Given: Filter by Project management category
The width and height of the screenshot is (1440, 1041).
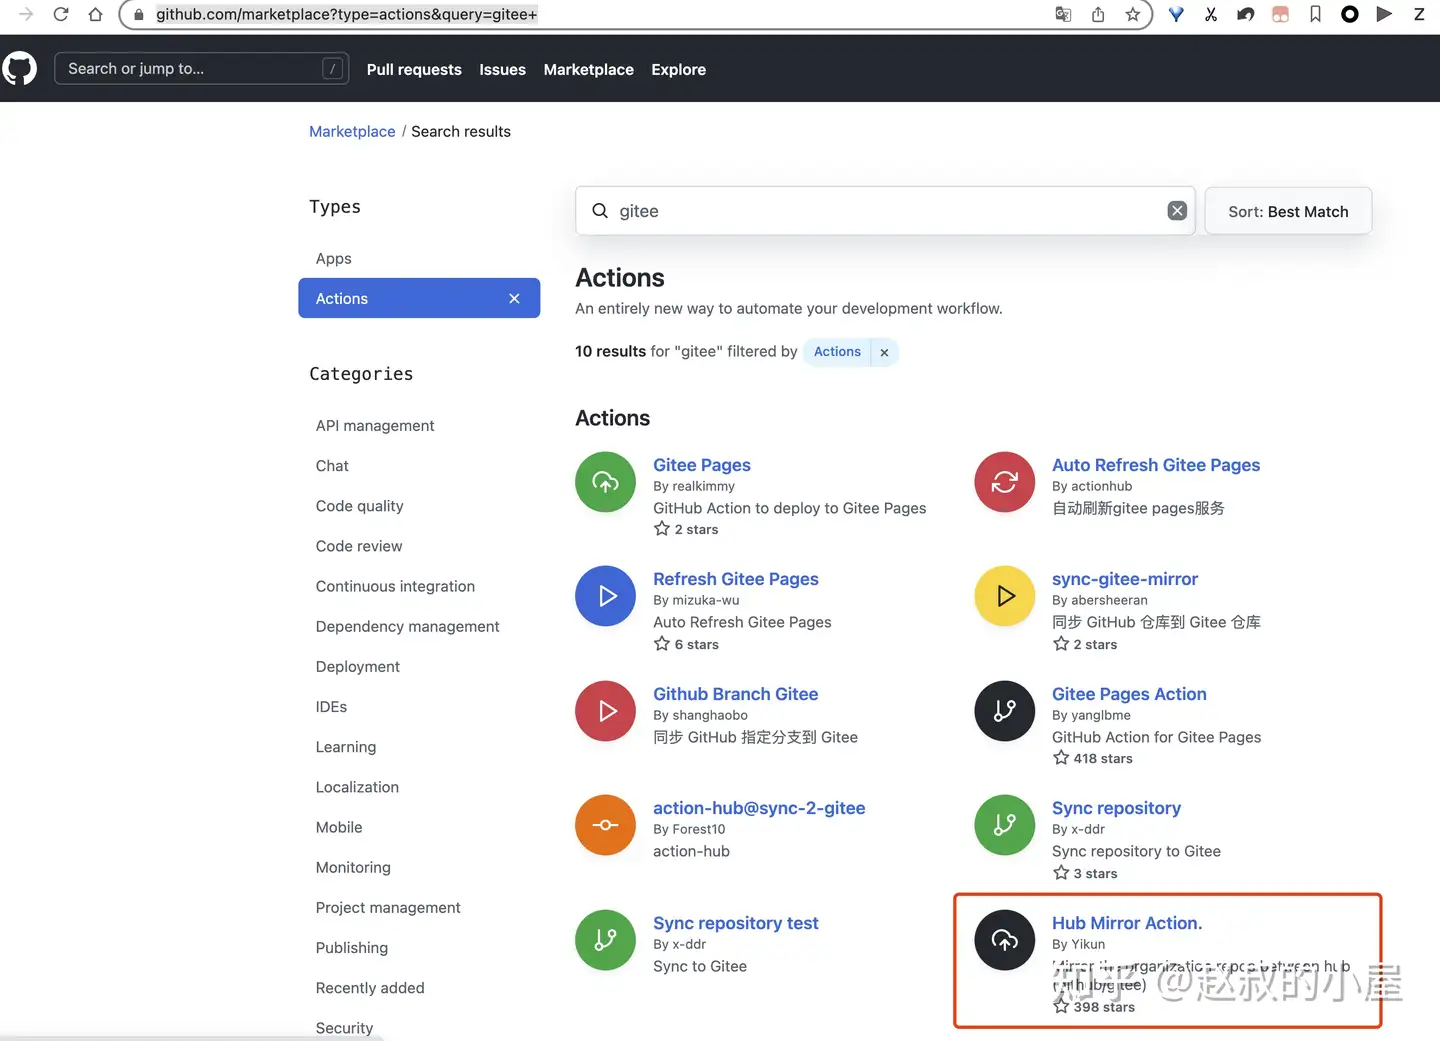Looking at the screenshot, I should 388,908.
